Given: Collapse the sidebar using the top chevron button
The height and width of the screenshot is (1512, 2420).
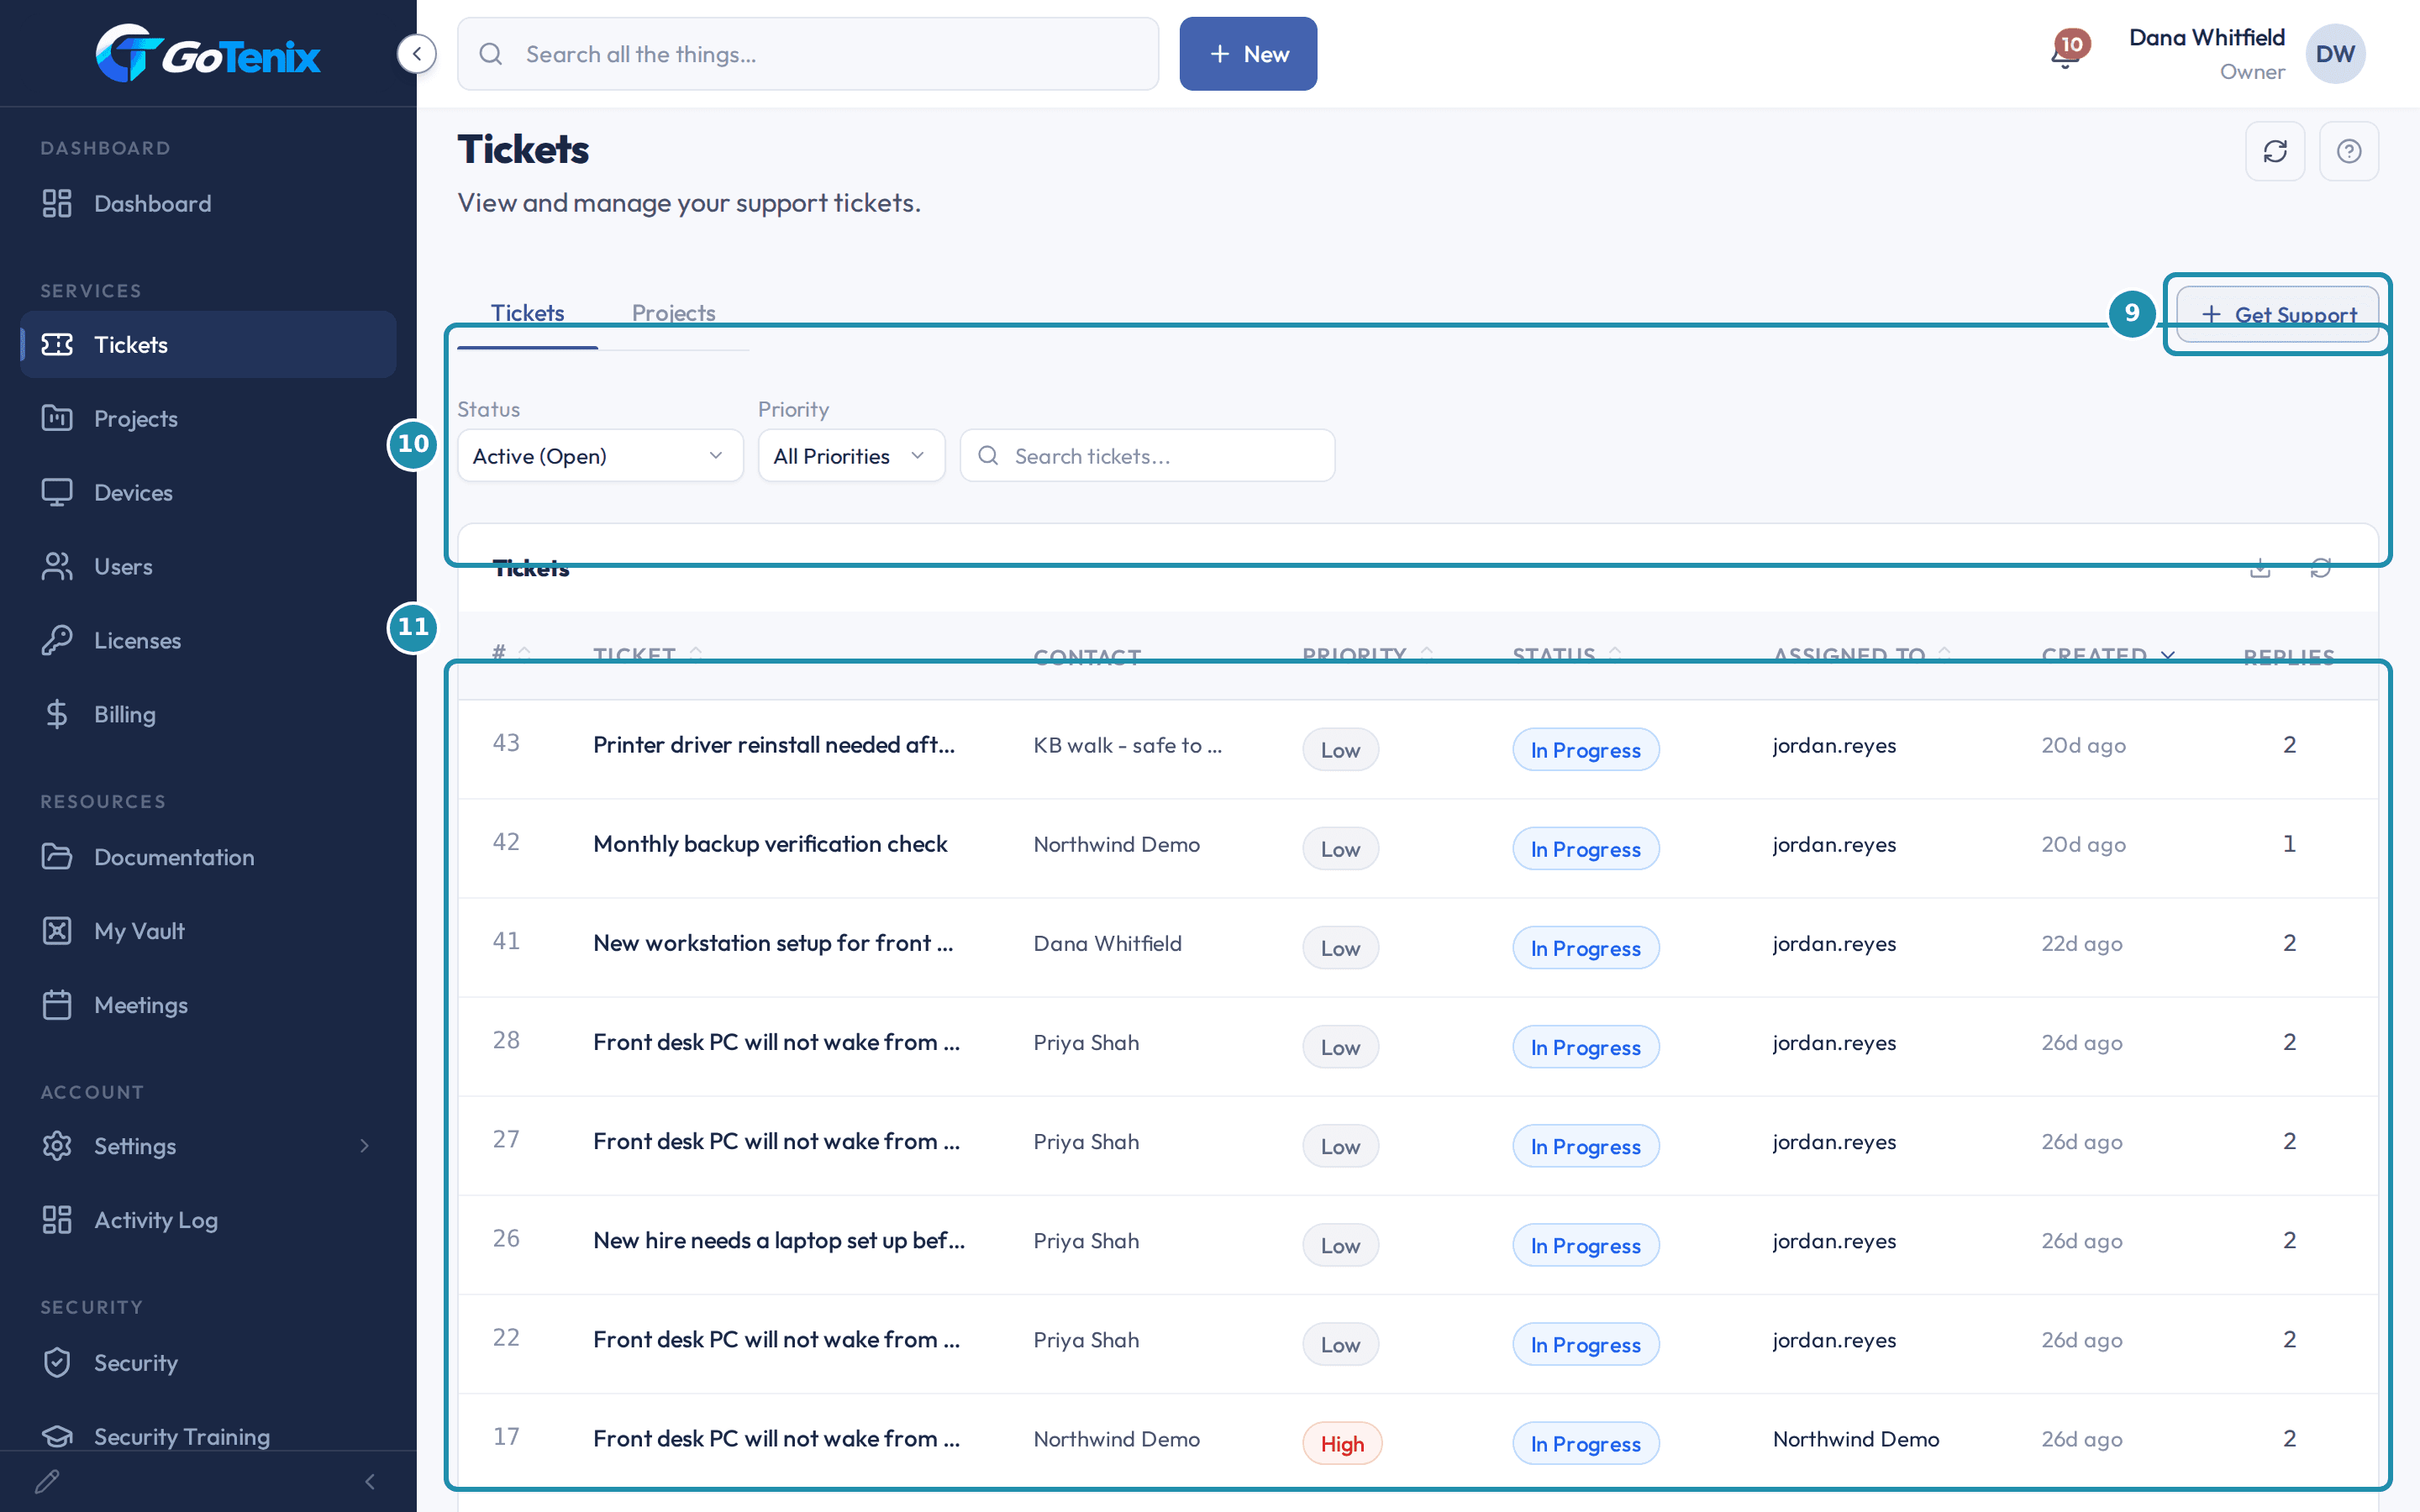Looking at the screenshot, I should coord(417,54).
